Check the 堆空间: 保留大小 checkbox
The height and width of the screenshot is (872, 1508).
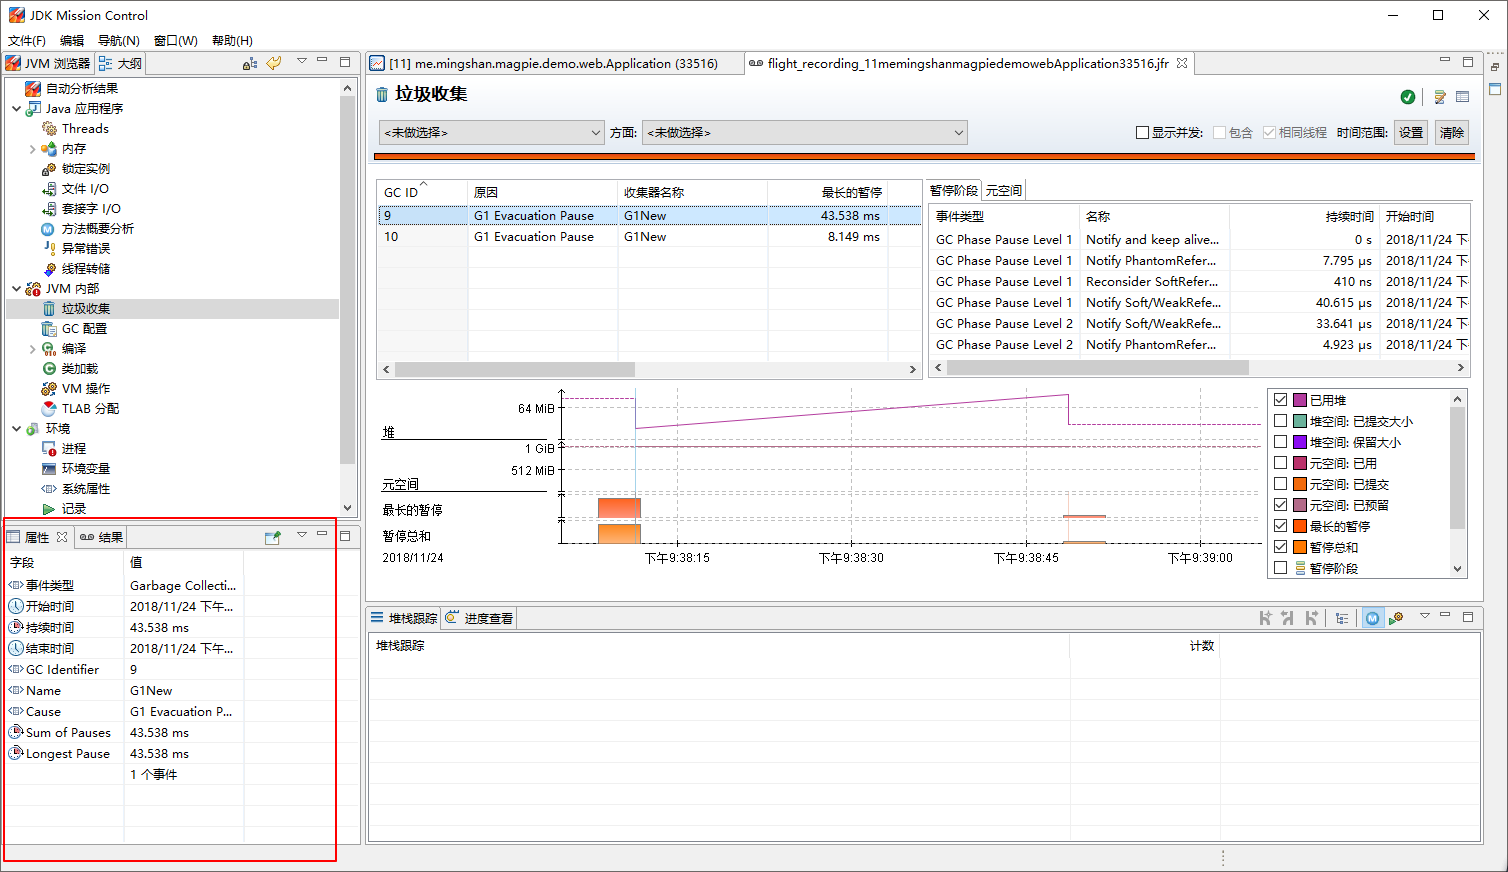pos(1280,441)
